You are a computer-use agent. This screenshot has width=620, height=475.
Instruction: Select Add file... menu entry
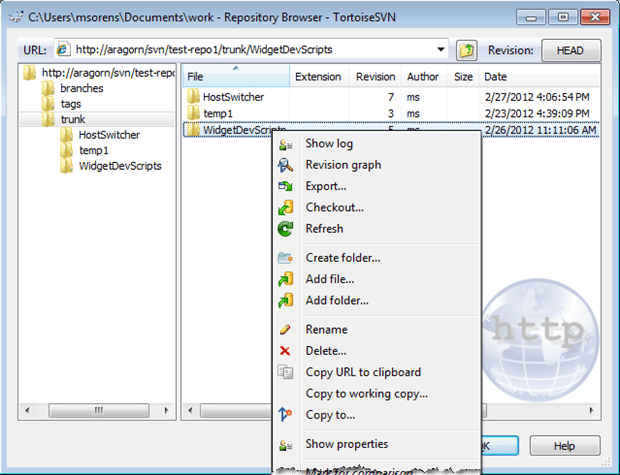pyautogui.click(x=330, y=280)
